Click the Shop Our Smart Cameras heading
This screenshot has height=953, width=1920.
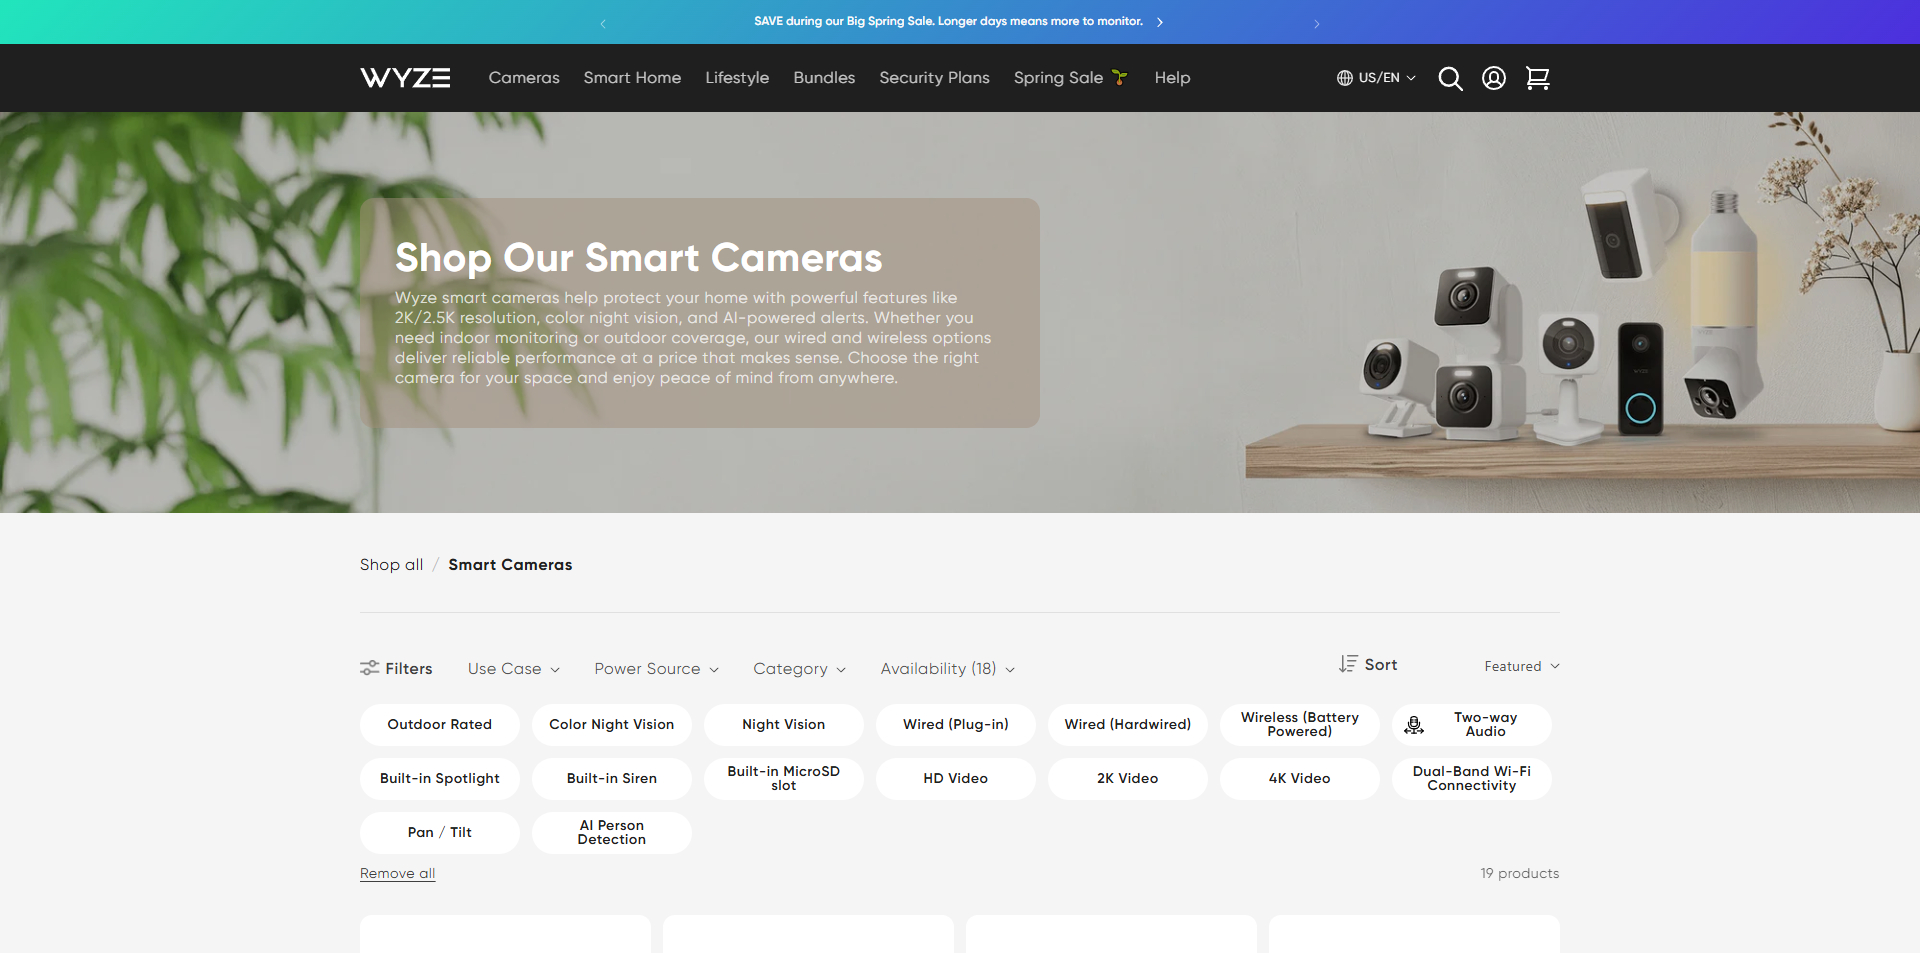638,258
